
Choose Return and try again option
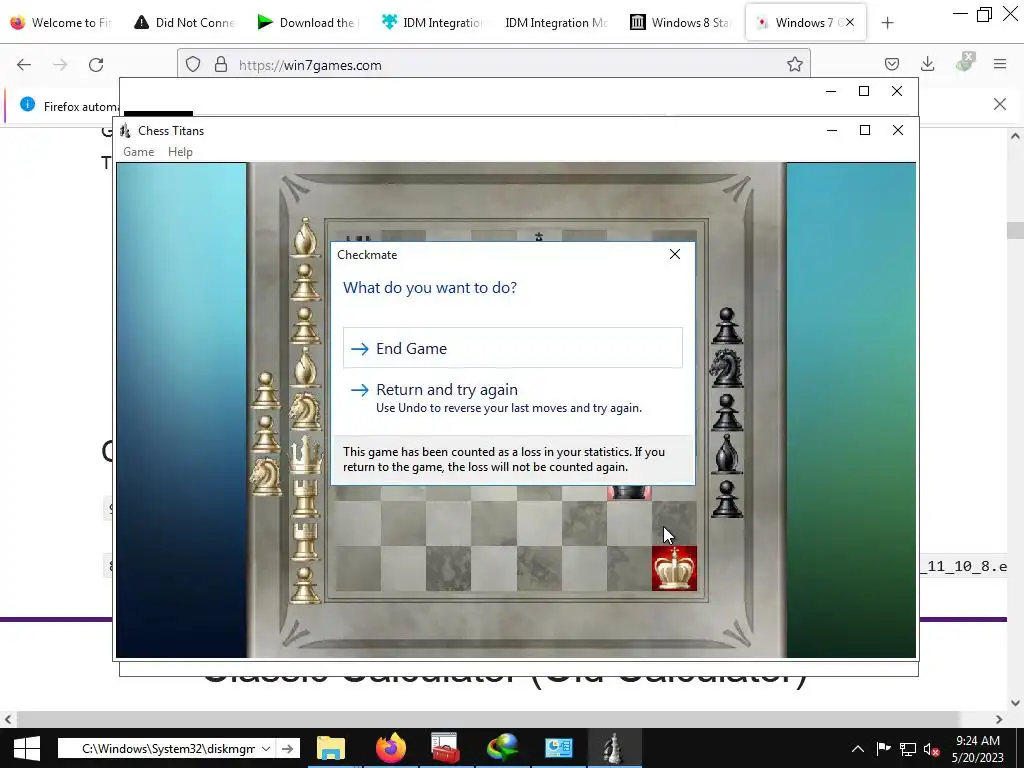click(513, 398)
